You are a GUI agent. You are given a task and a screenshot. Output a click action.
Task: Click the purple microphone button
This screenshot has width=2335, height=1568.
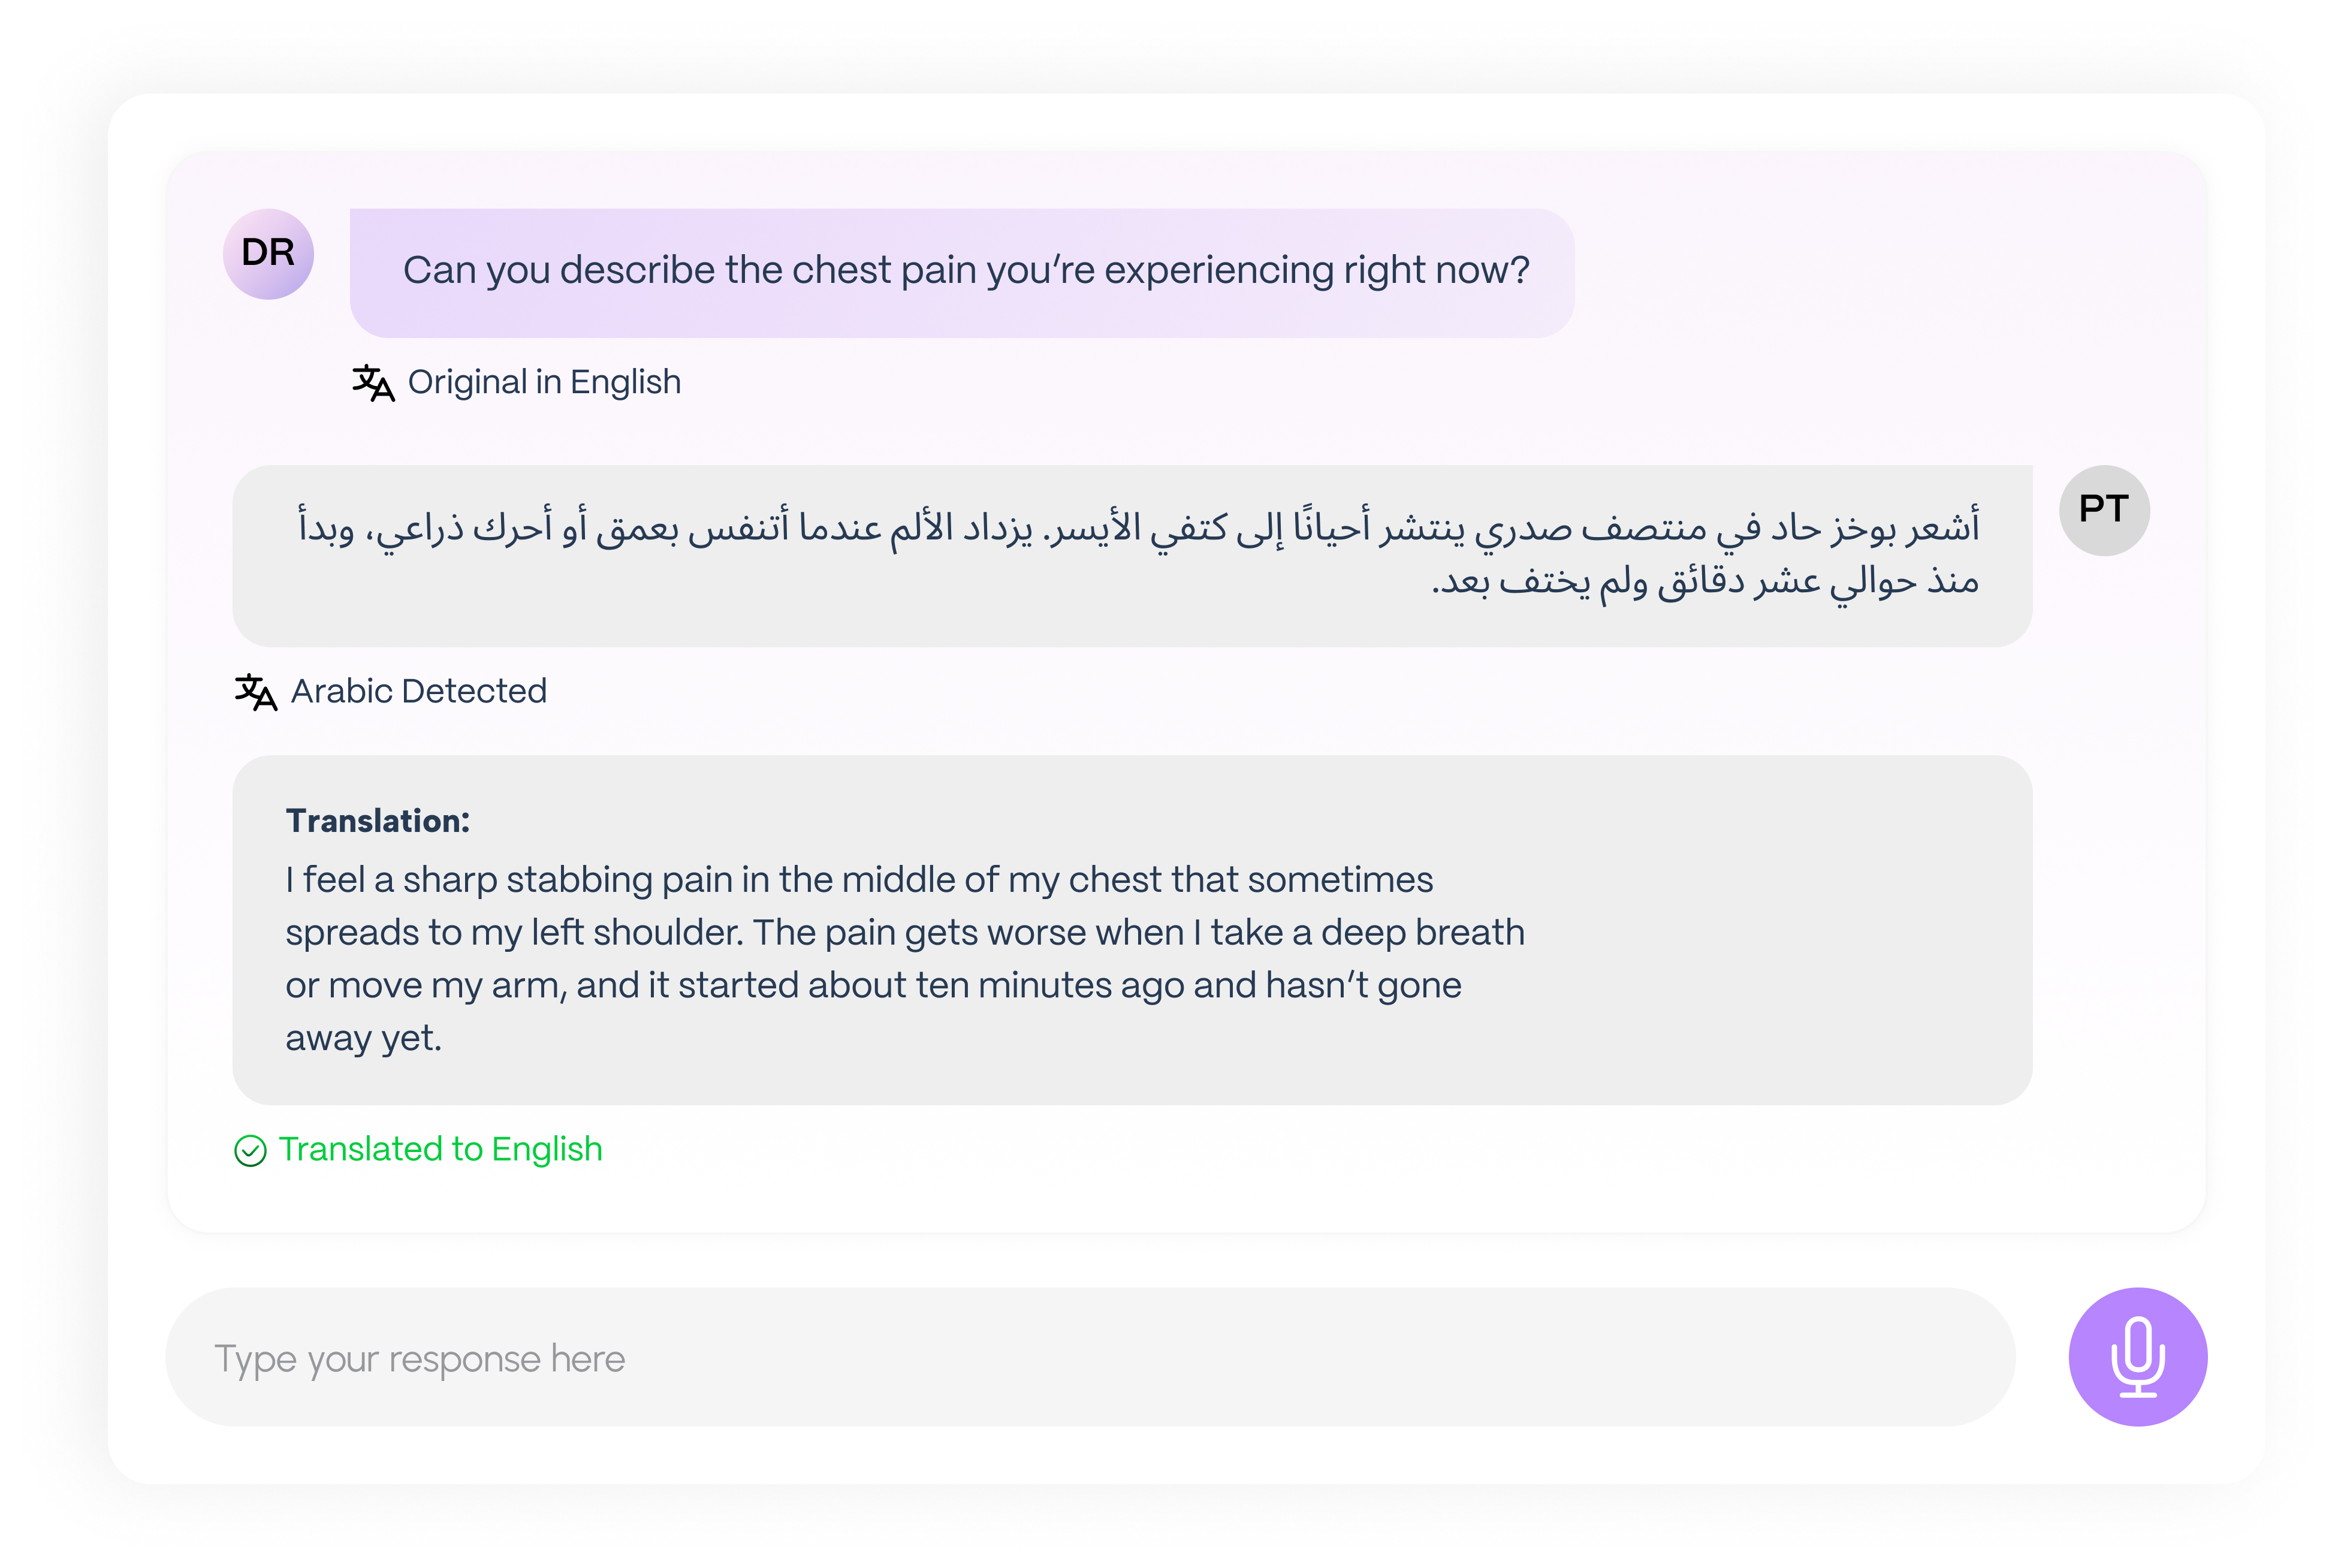(x=2136, y=1356)
